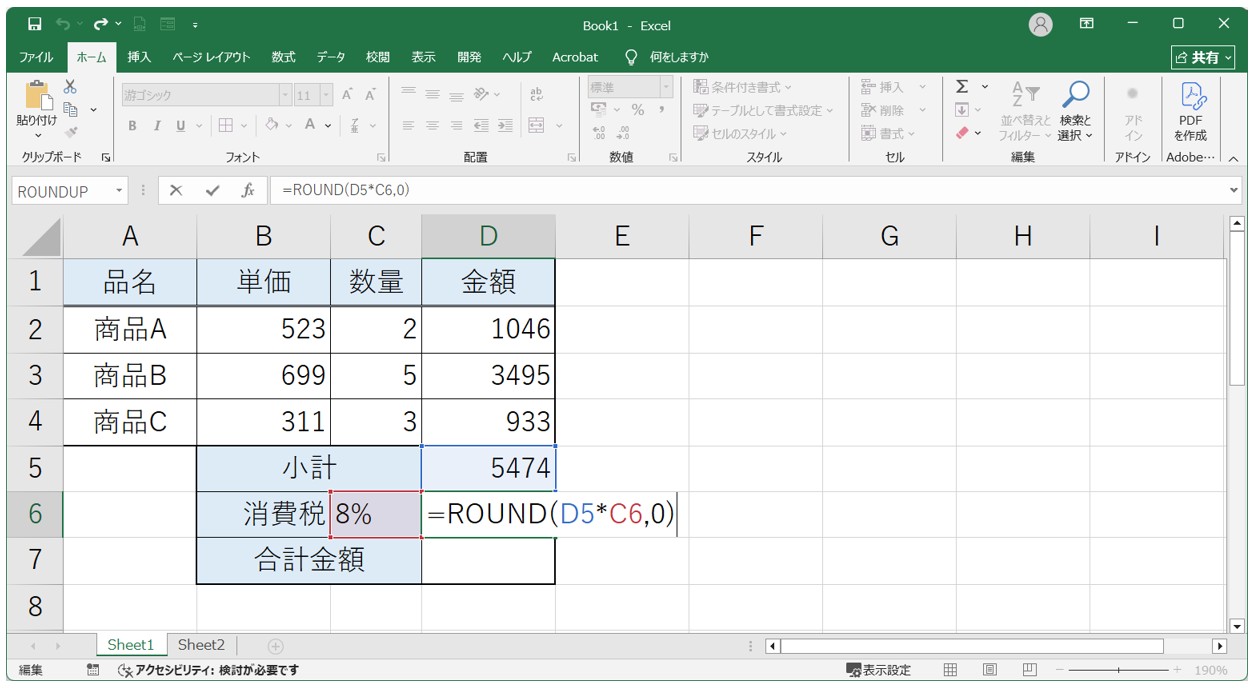1255x688 pixels.
Task: Click in the formula bar text
Action: (x=346, y=191)
